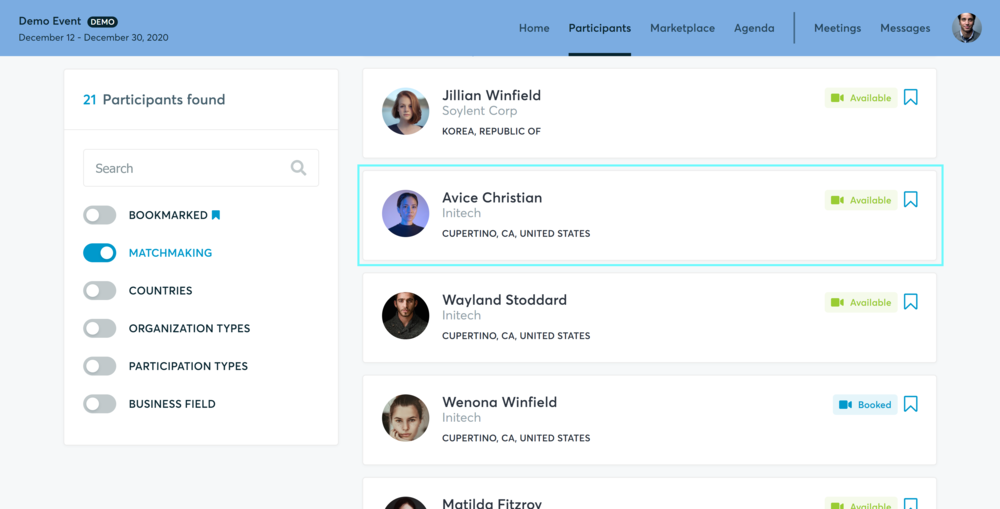Turn off the Matchmaking toggle
The width and height of the screenshot is (1000, 509).
(99, 253)
